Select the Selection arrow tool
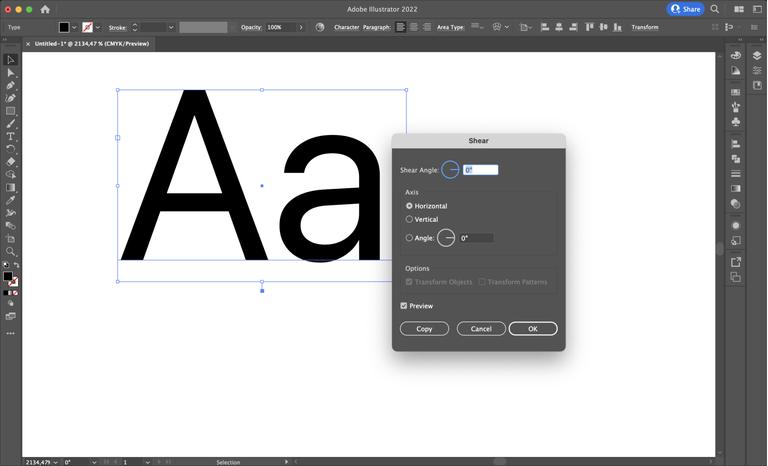Image resolution: width=768 pixels, height=466 pixels. [x=11, y=60]
